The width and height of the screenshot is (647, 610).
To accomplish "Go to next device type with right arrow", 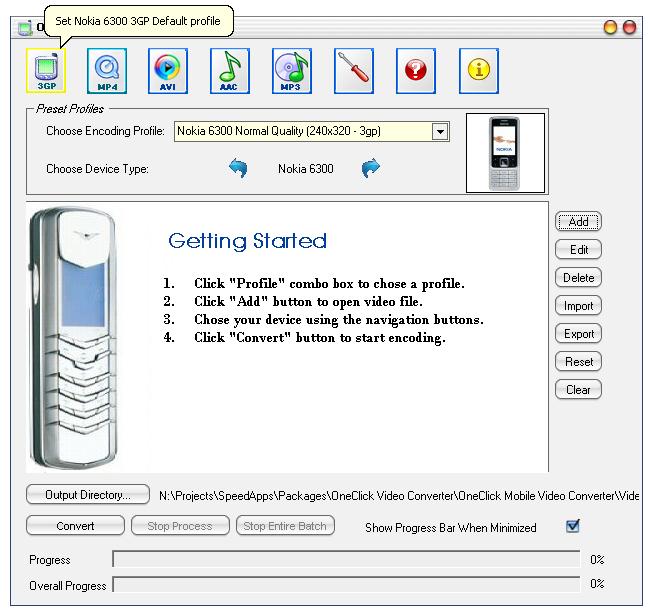I will point(371,168).
